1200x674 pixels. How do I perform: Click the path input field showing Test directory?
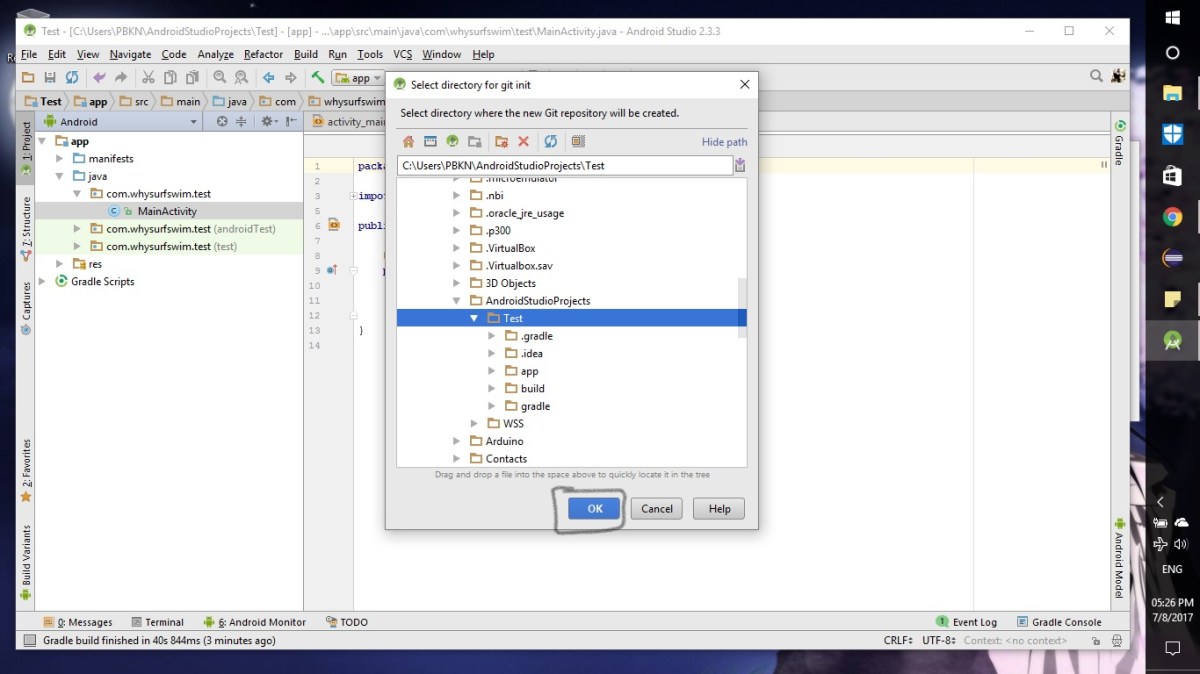pos(560,164)
